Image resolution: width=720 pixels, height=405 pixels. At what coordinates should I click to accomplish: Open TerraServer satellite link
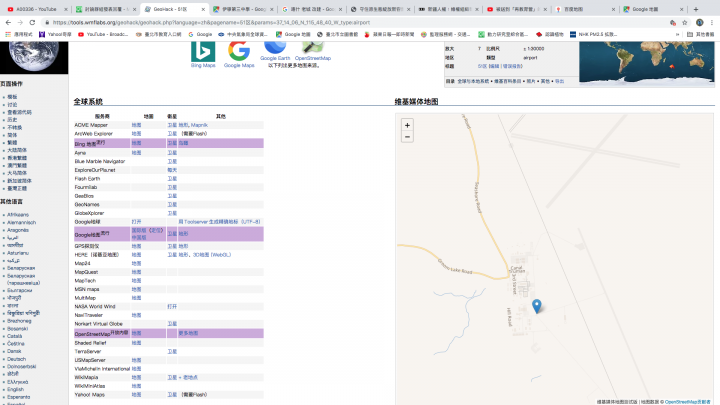172,351
